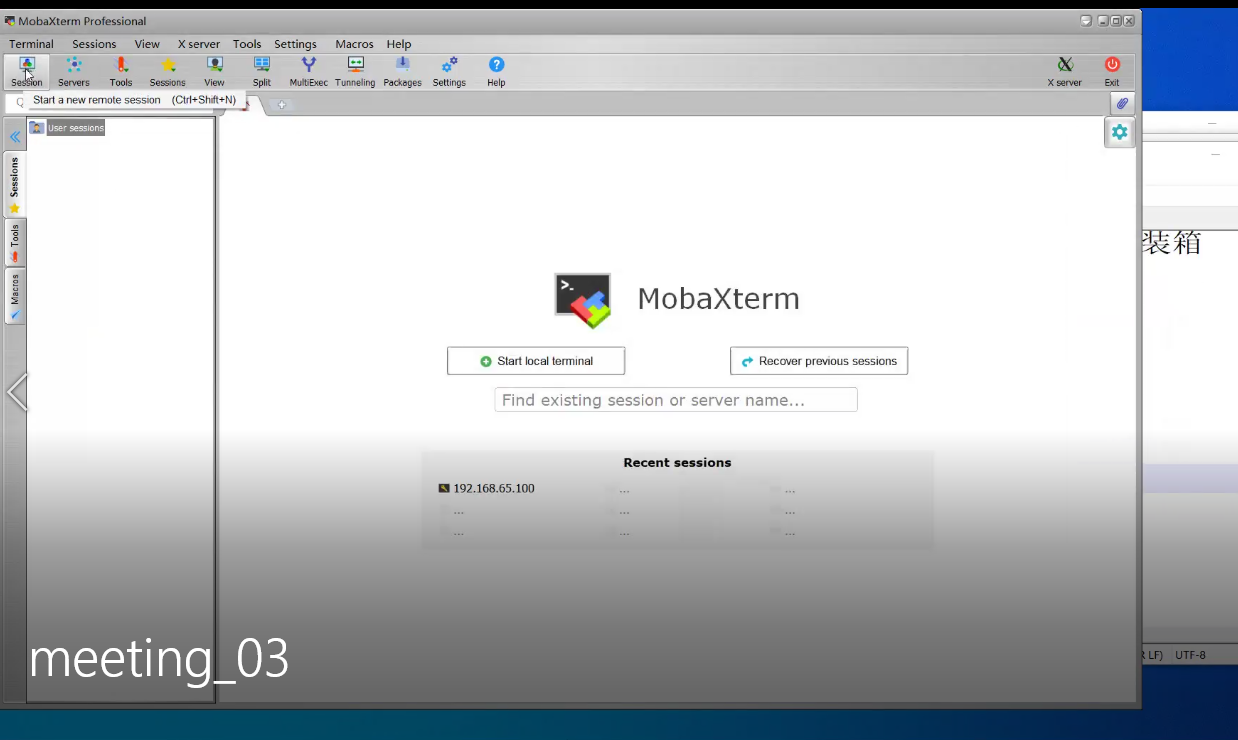Click Recover previous sessions button
The width and height of the screenshot is (1238, 740).
point(819,361)
